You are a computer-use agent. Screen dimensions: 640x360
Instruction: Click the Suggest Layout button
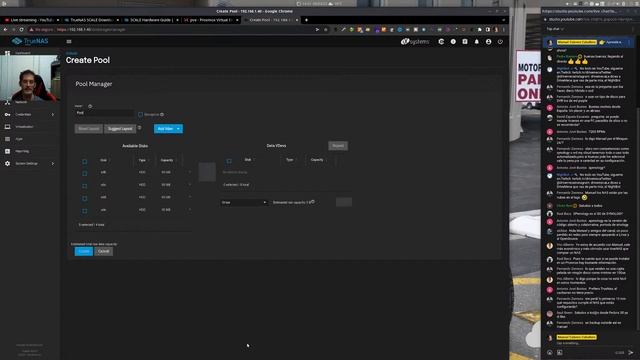tap(120, 129)
